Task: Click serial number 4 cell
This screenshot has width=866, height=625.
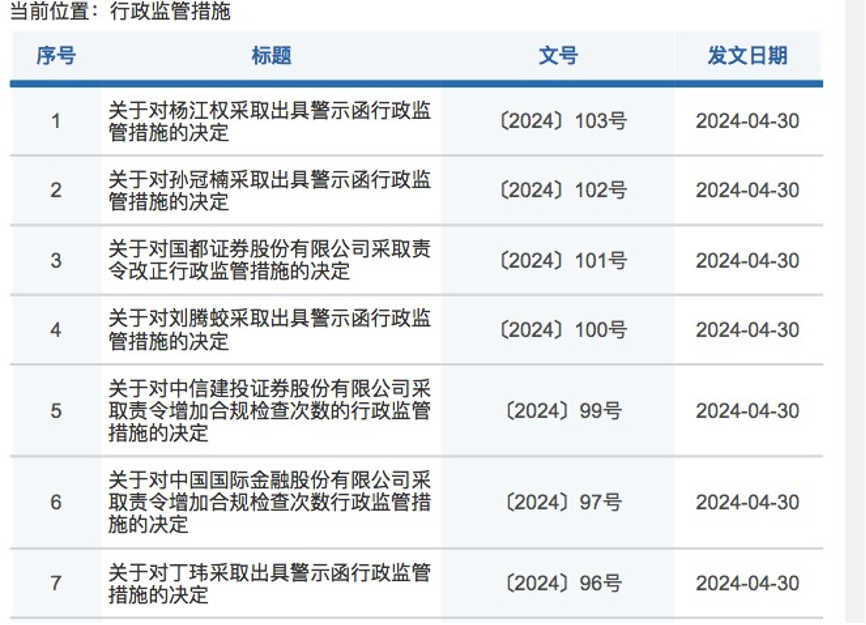Action: [x=56, y=330]
